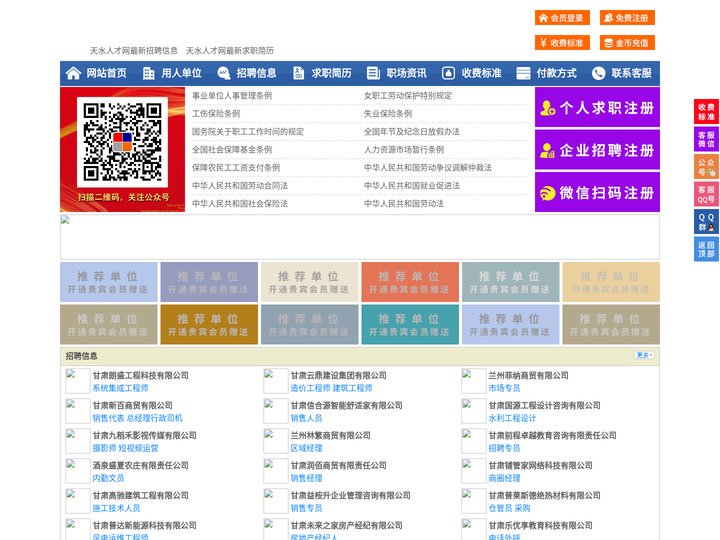Open job 造价工程师 建筑工程师
This screenshot has width=720, height=540.
332,388
